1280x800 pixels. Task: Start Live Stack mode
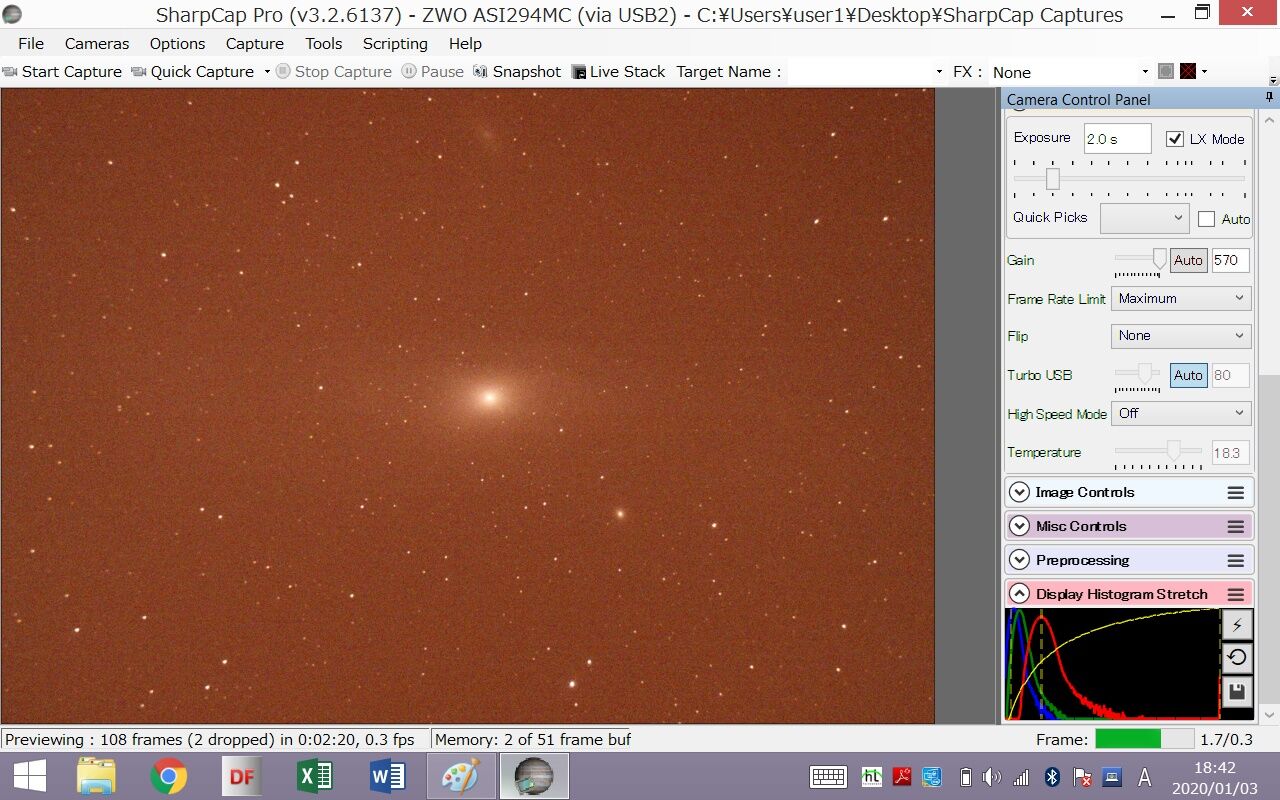click(618, 71)
